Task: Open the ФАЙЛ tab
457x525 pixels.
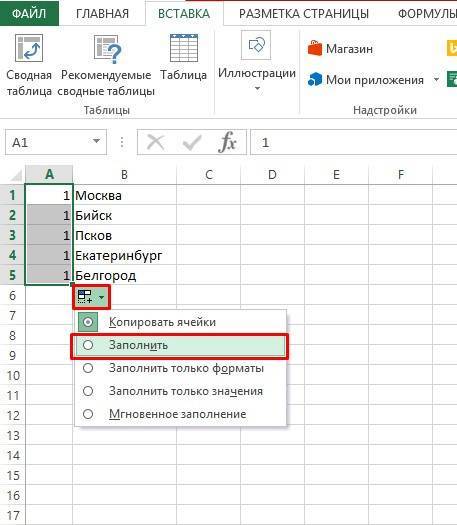Action: [29, 13]
